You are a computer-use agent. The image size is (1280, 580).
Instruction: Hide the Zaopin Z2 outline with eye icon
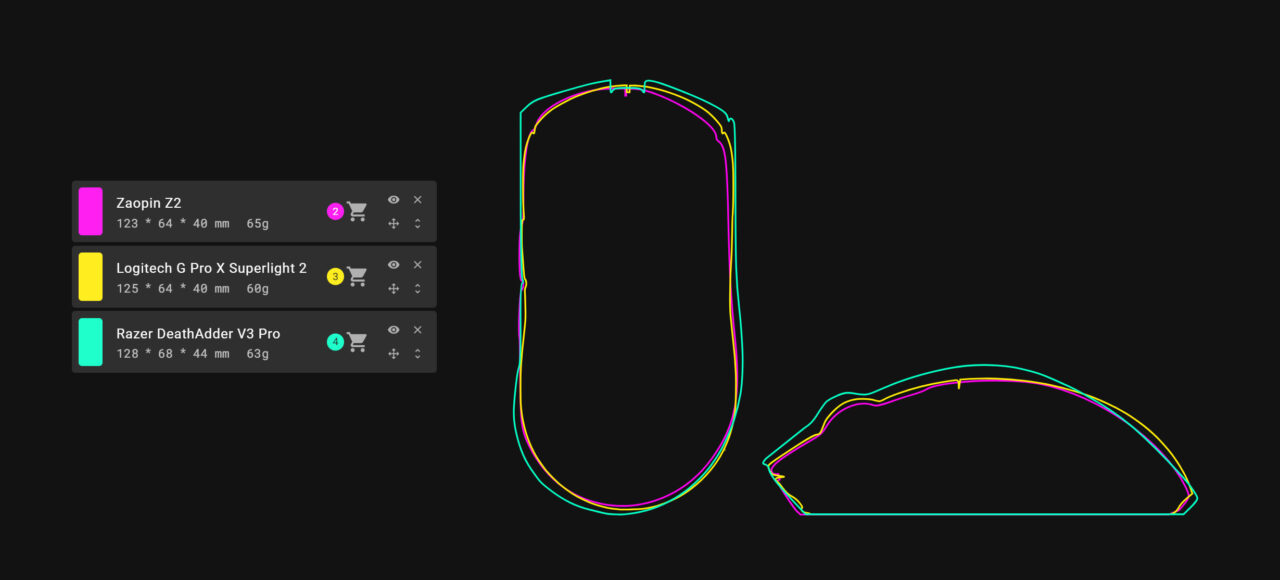[394, 200]
